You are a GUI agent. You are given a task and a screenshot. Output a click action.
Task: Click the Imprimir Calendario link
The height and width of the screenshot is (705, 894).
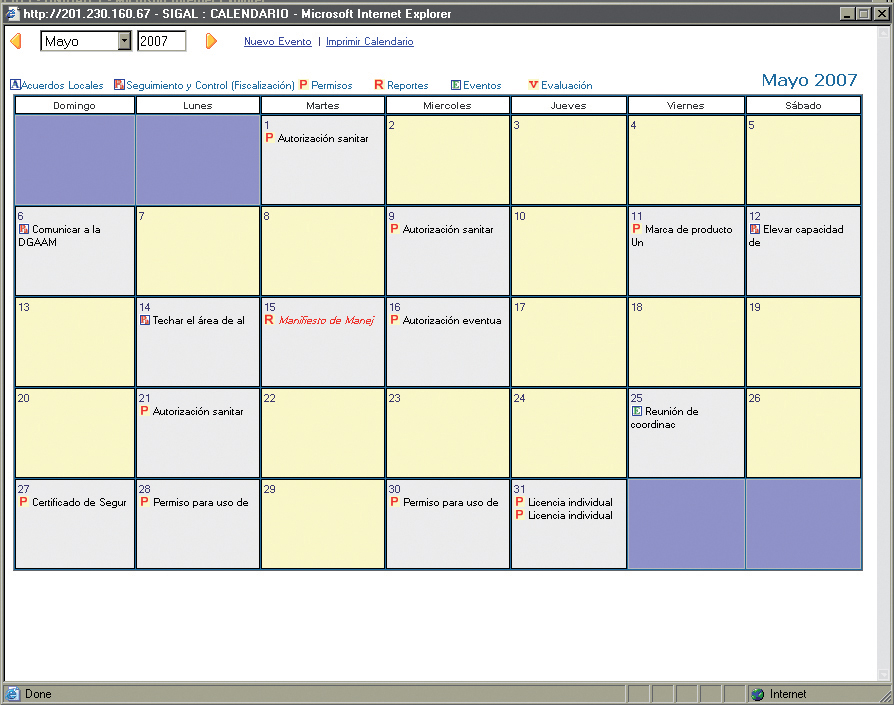pos(369,42)
